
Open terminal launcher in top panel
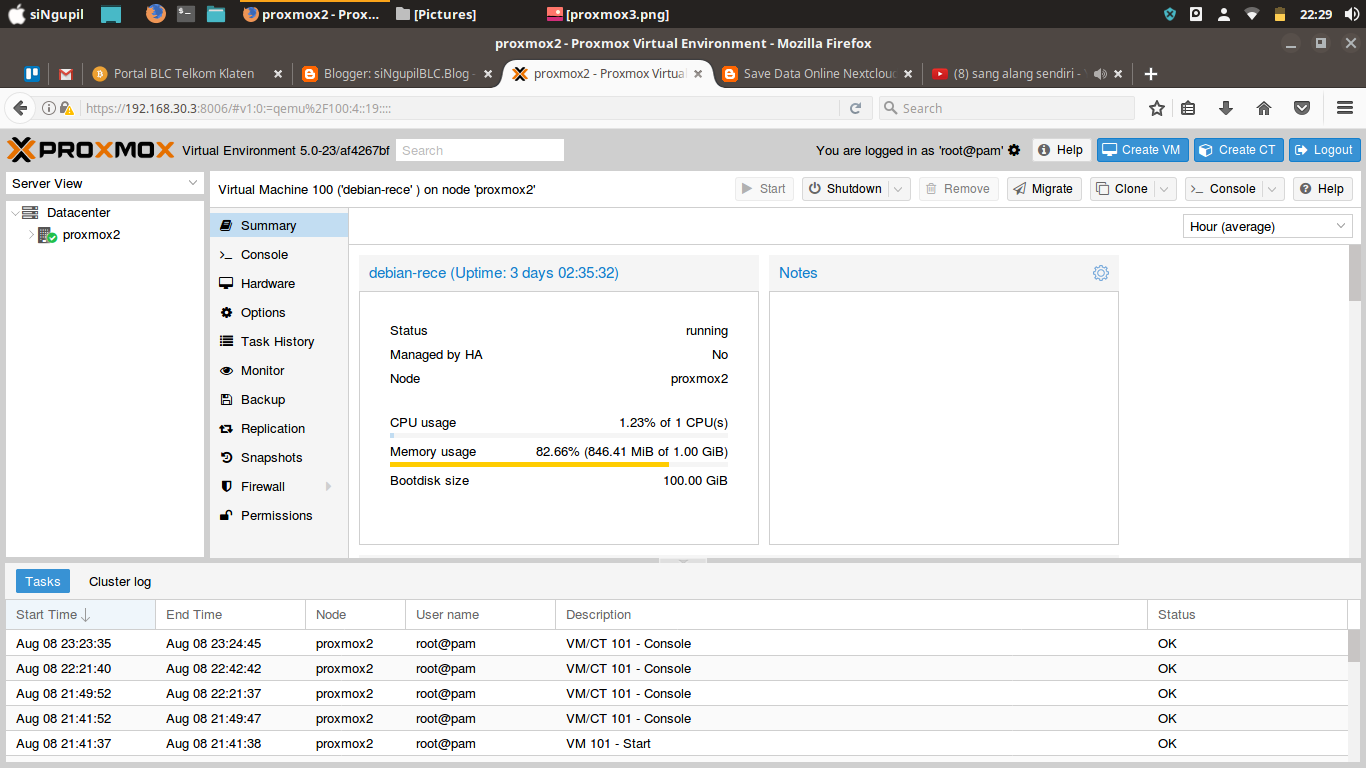click(x=186, y=14)
